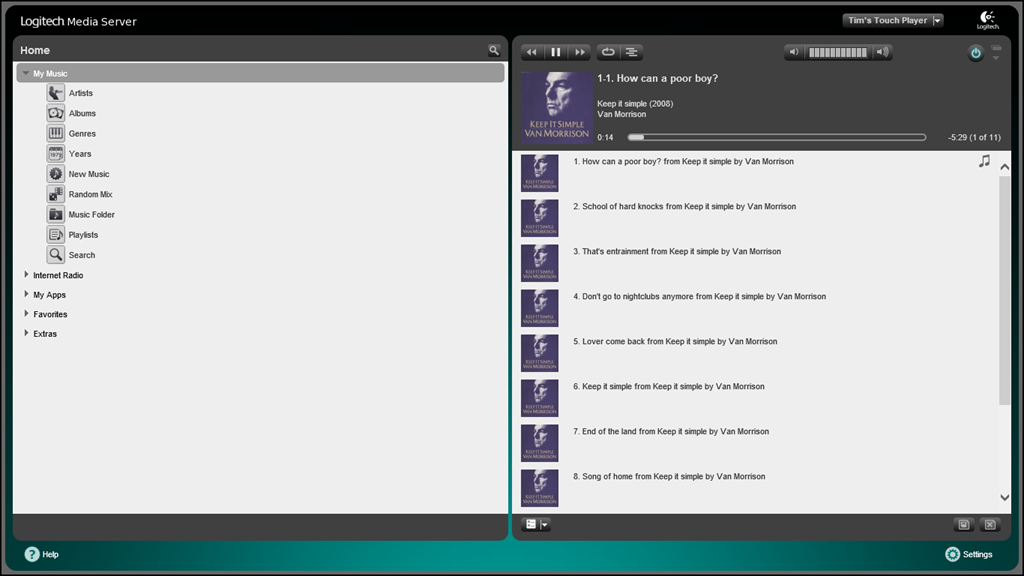This screenshot has height=576, width=1024.
Task: Click the Help link
Action: click(x=50, y=554)
